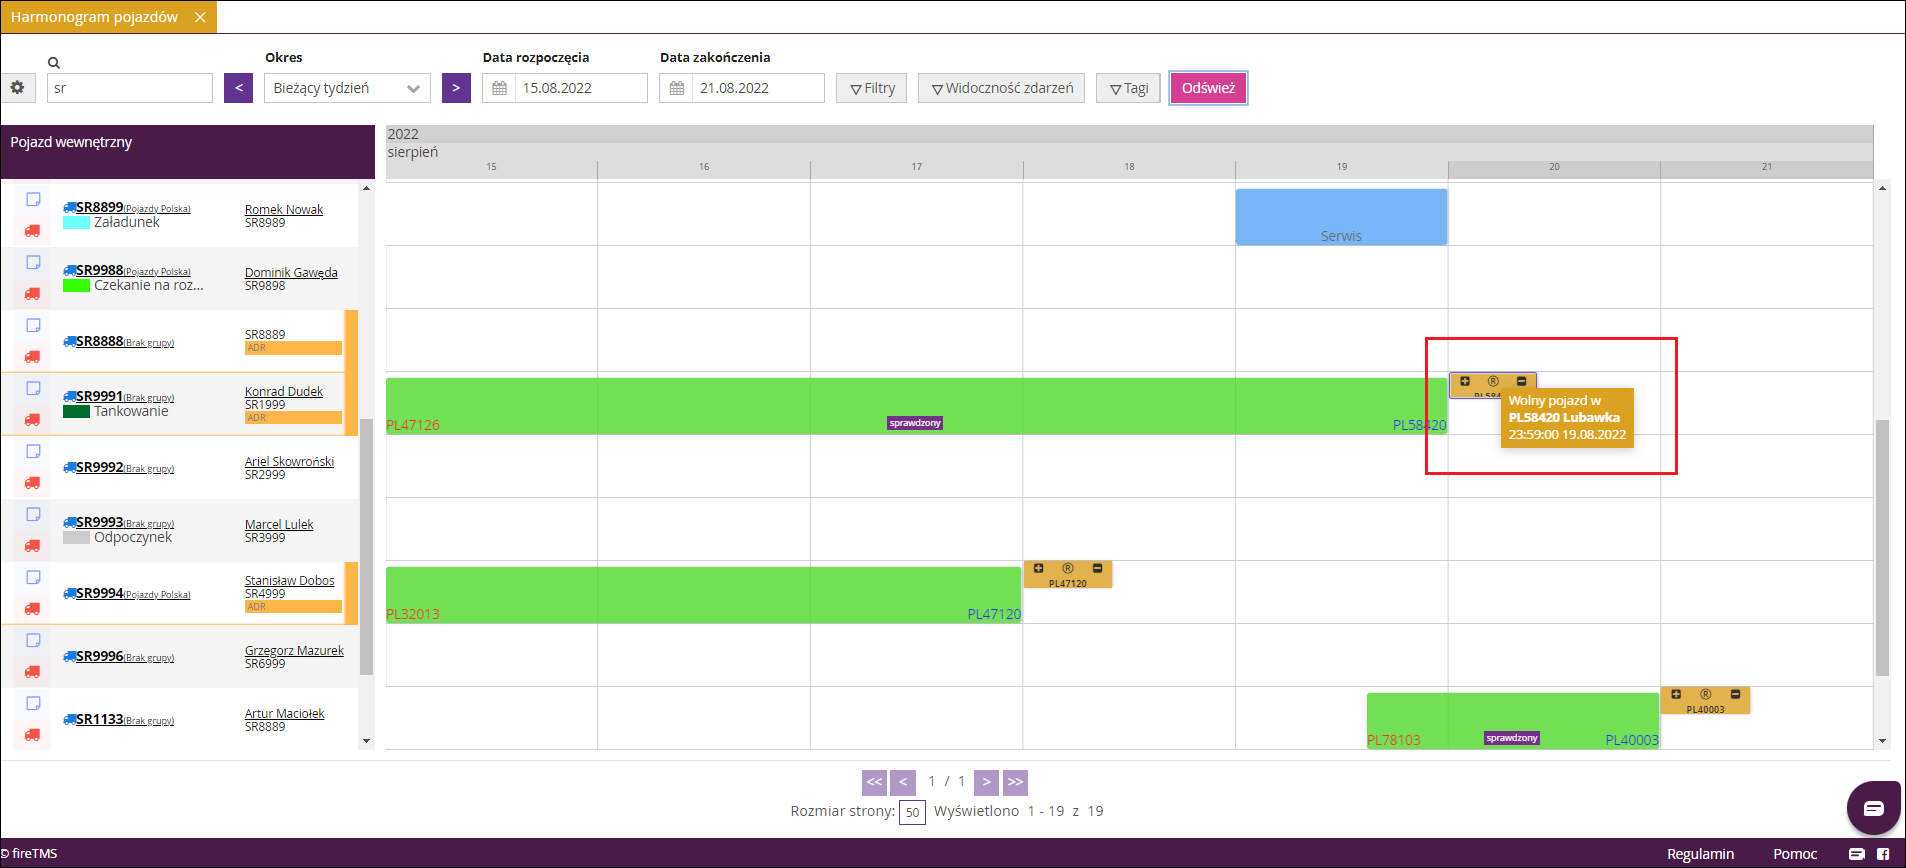The height and width of the screenshot is (868, 1906).
Task: Click the note icon for SR9988
Action: (x=33, y=262)
